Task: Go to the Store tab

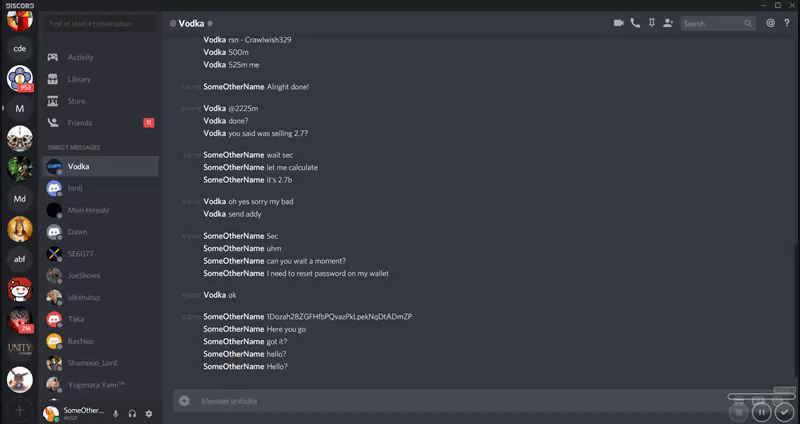Action: (76, 101)
